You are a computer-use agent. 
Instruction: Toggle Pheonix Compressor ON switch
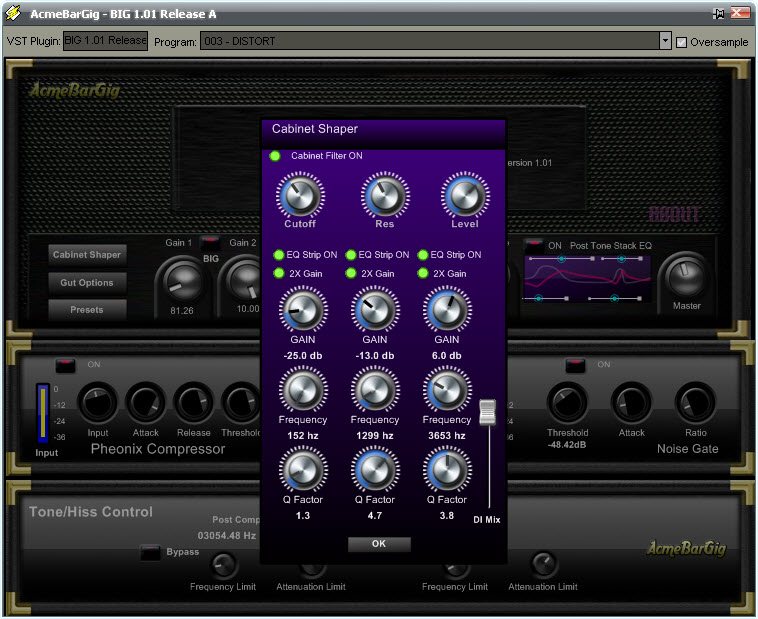[65, 365]
